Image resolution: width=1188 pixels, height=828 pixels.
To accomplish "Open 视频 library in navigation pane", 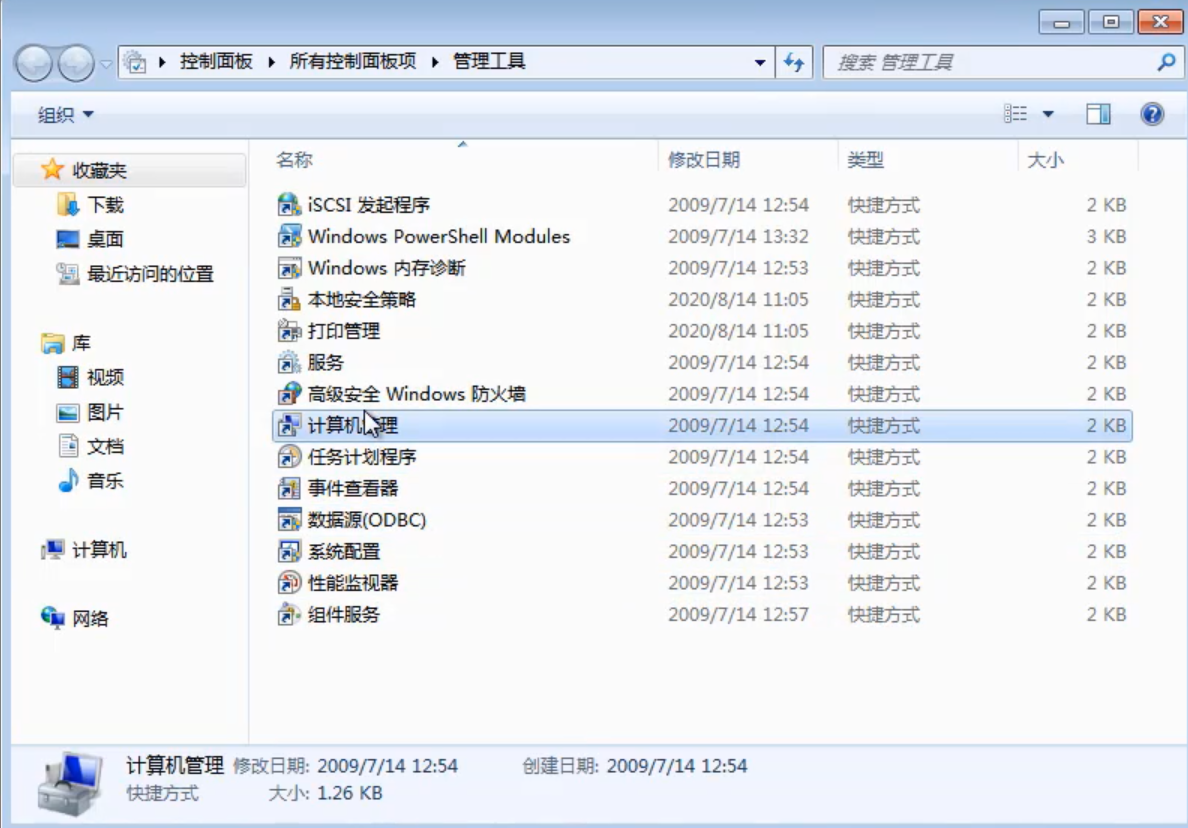I will [x=105, y=377].
